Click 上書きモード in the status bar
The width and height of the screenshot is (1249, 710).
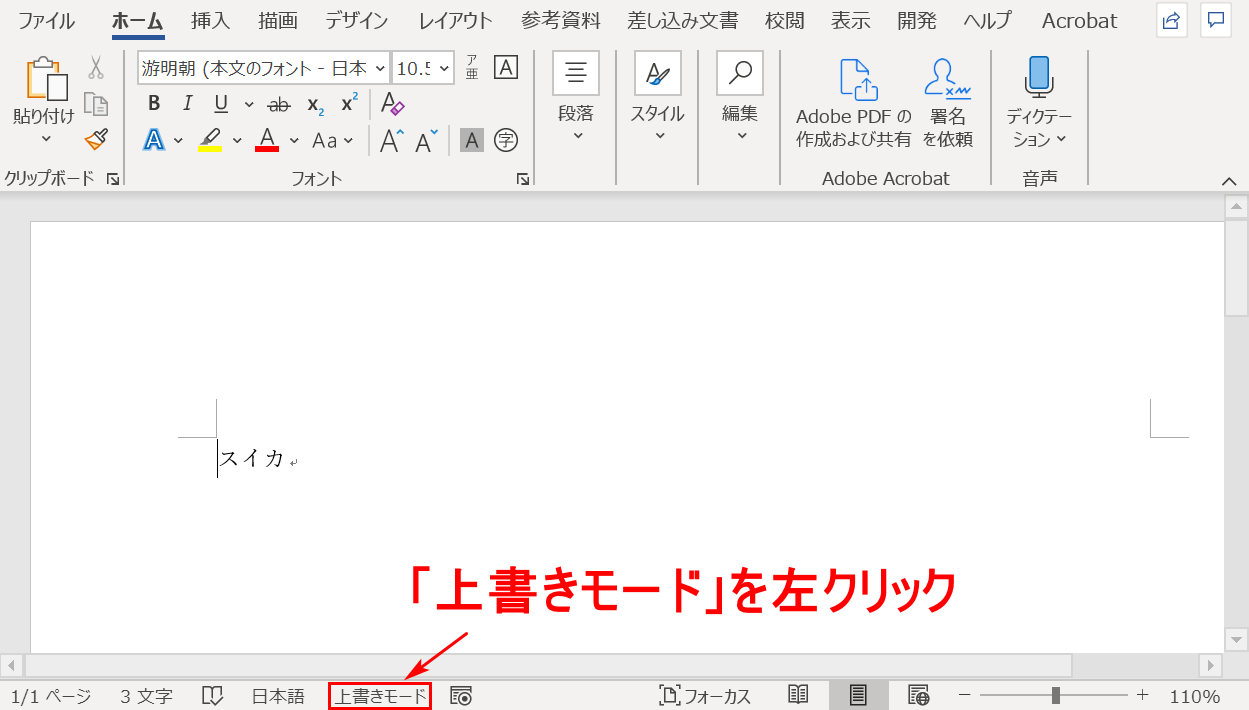pos(380,696)
